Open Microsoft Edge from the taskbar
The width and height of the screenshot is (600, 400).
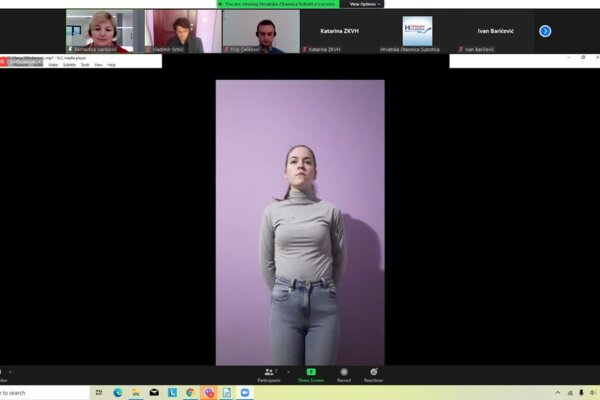click(x=118, y=393)
